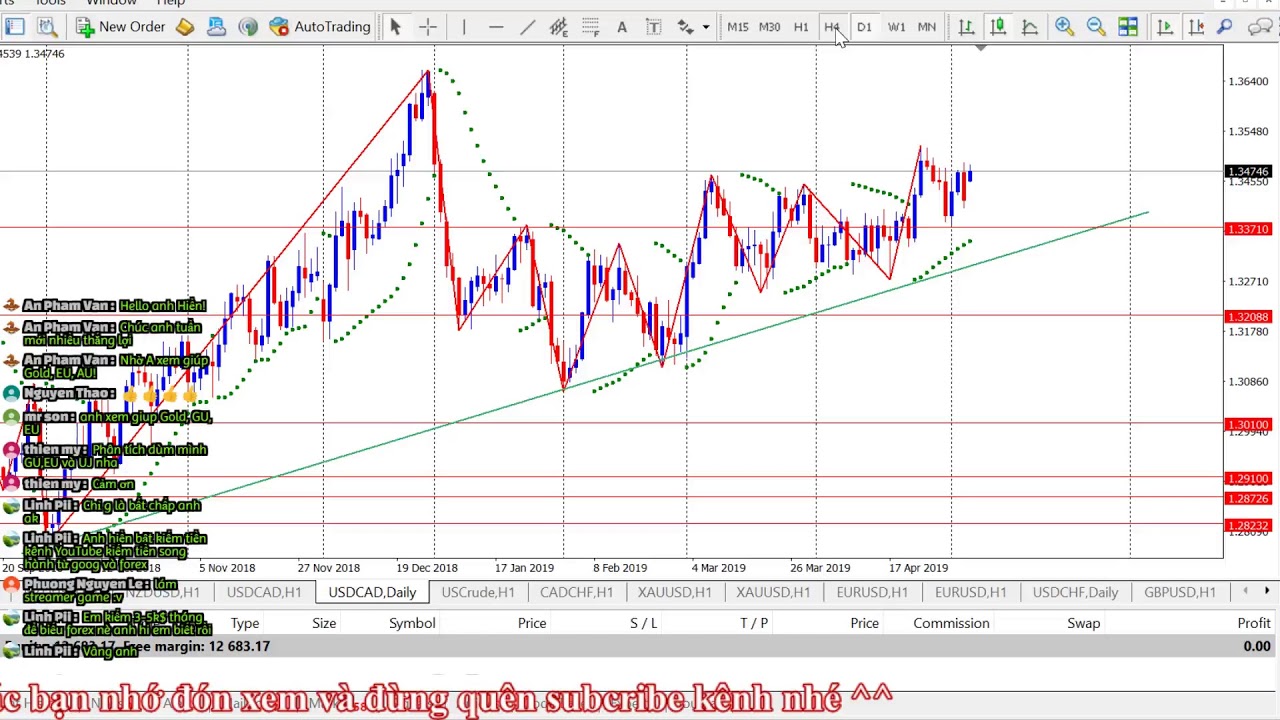Switch to bar chart display
Image resolution: width=1280 pixels, height=720 pixels.
click(966, 27)
